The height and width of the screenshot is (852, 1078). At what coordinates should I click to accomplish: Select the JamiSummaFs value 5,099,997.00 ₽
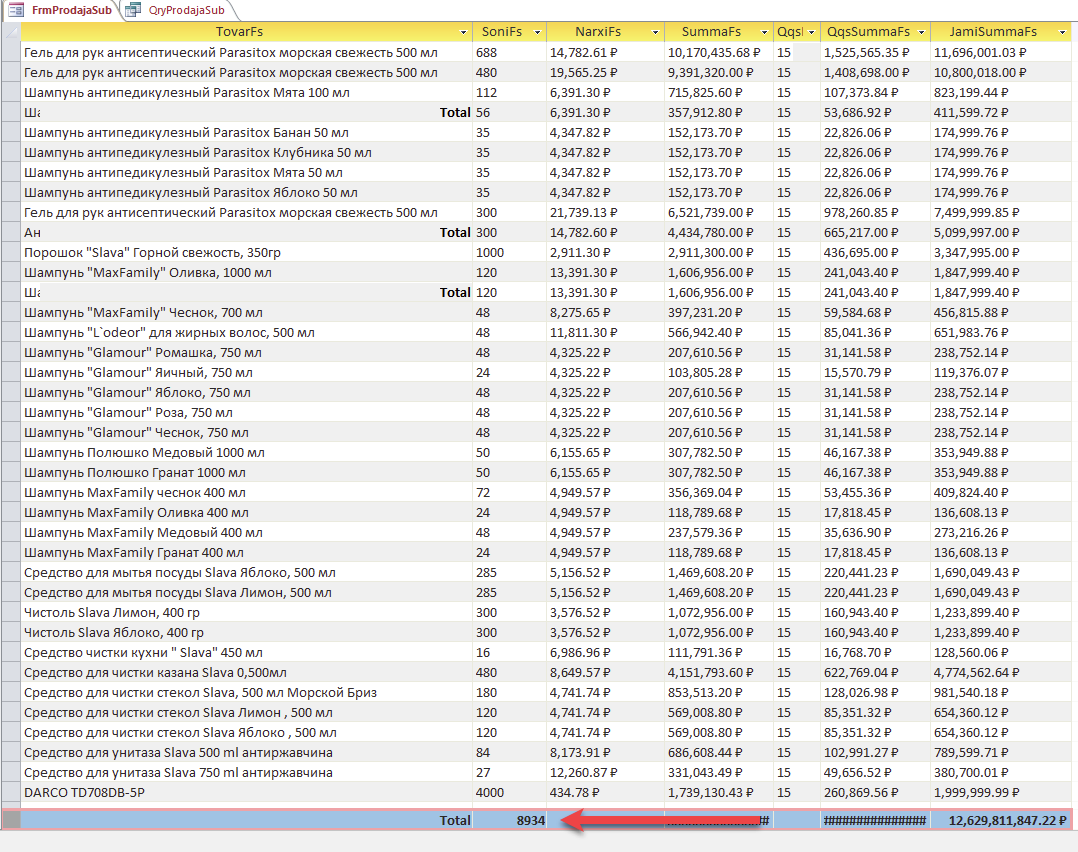tap(976, 232)
